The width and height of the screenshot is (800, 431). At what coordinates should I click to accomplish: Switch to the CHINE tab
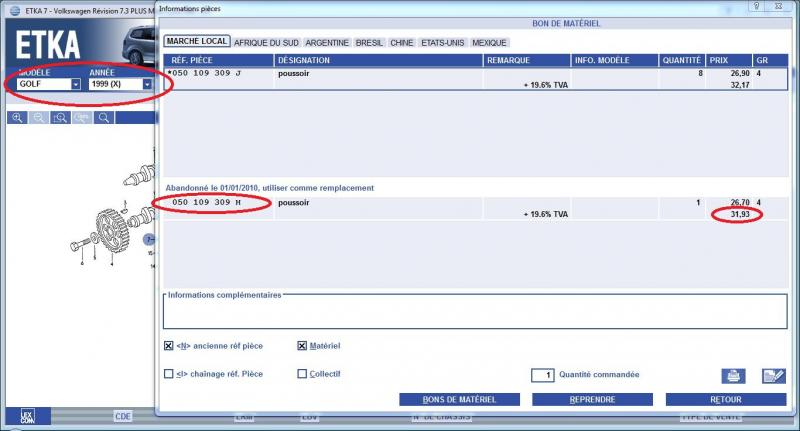402,43
